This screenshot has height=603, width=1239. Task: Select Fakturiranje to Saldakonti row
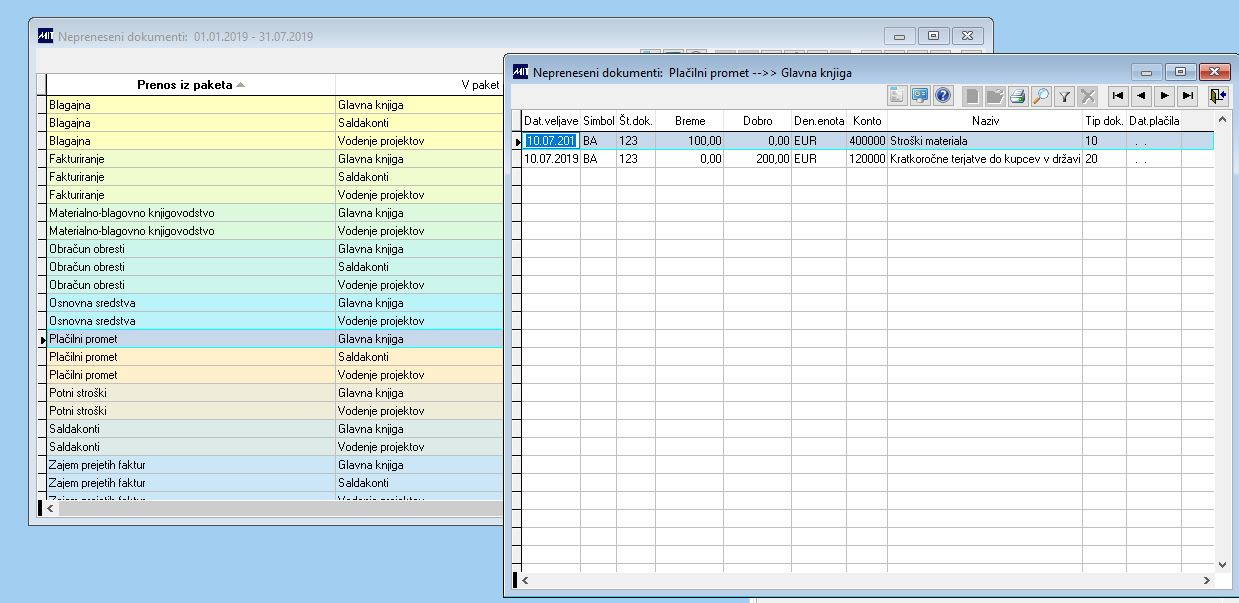click(190, 177)
